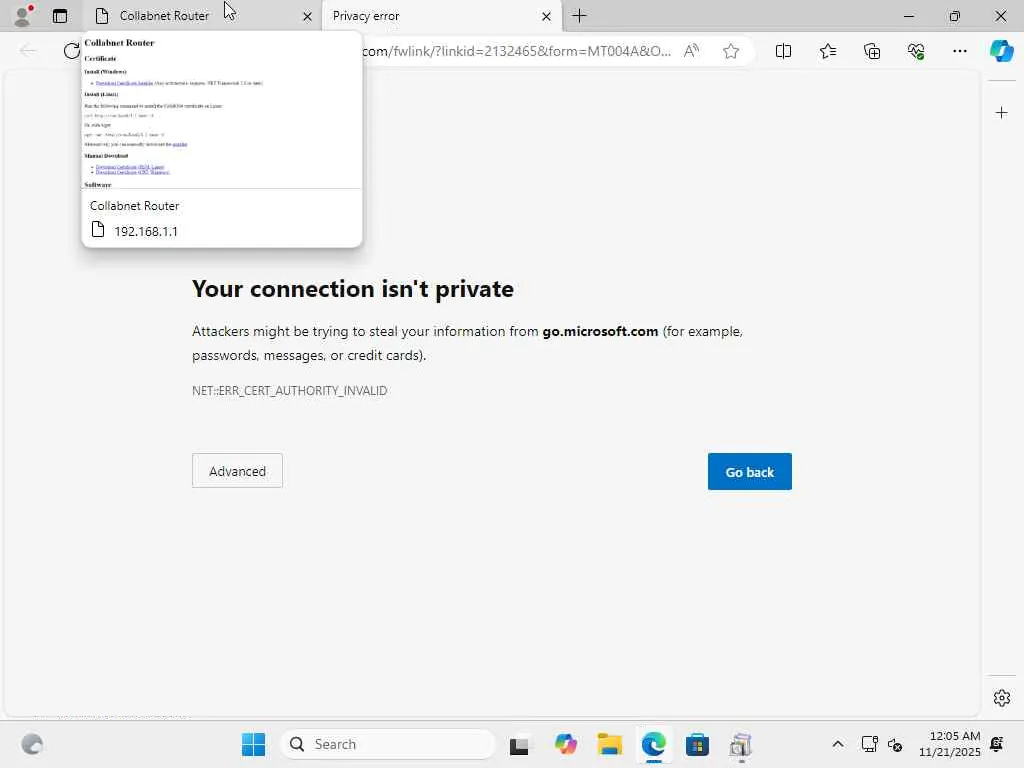Click the NET::ERR_CERT_AUTHORITY_INVALID error code
Screen dimensions: 1024x768
(289, 391)
